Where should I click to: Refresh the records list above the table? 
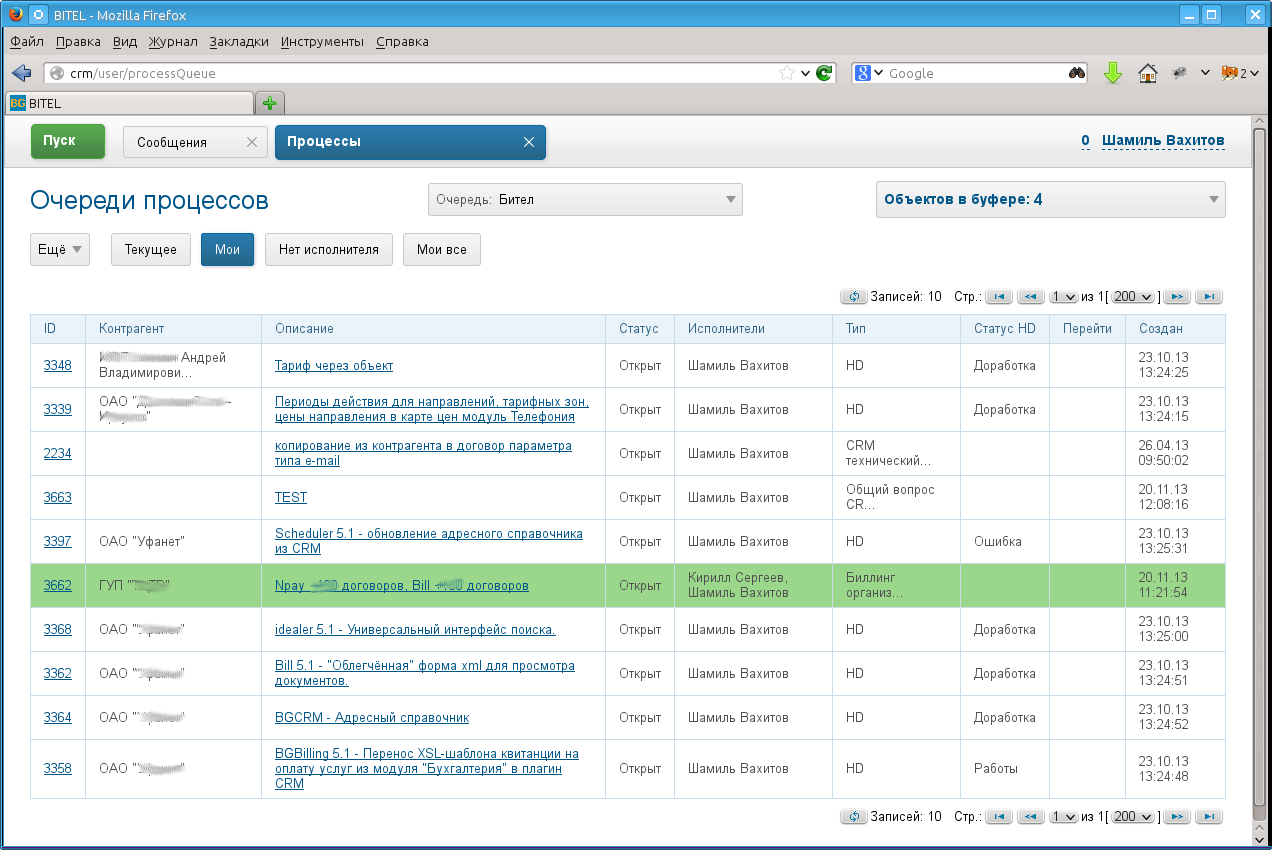(x=854, y=297)
